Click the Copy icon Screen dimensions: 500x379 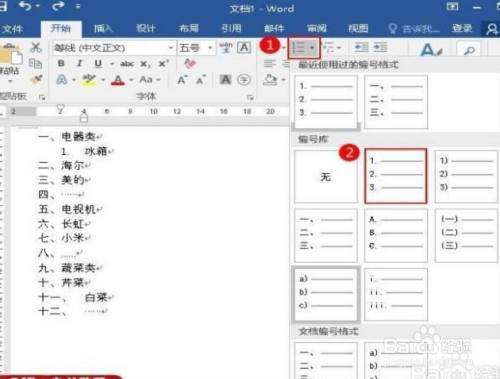tap(35, 63)
